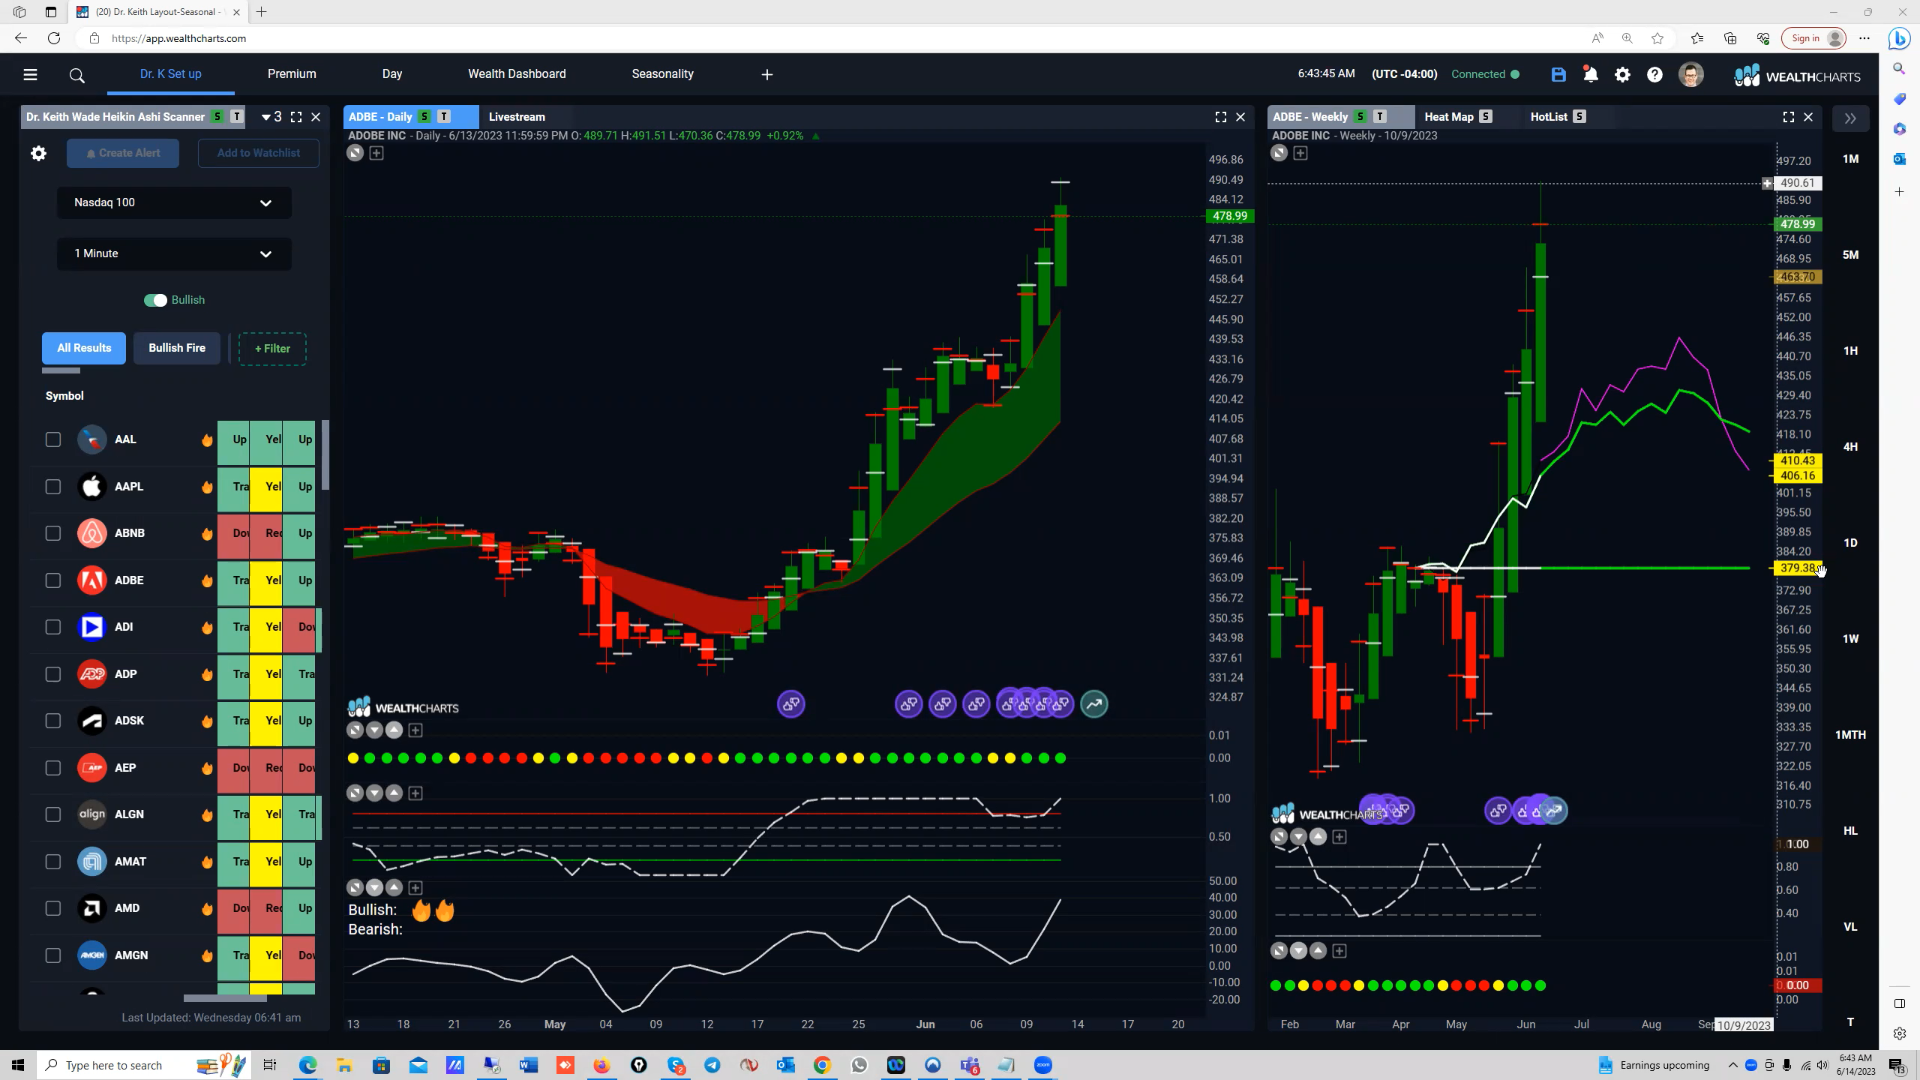Collapse the Bullish/Bearish pane on daily chart (down arrow)
1920x1080 pixels.
coord(374,888)
